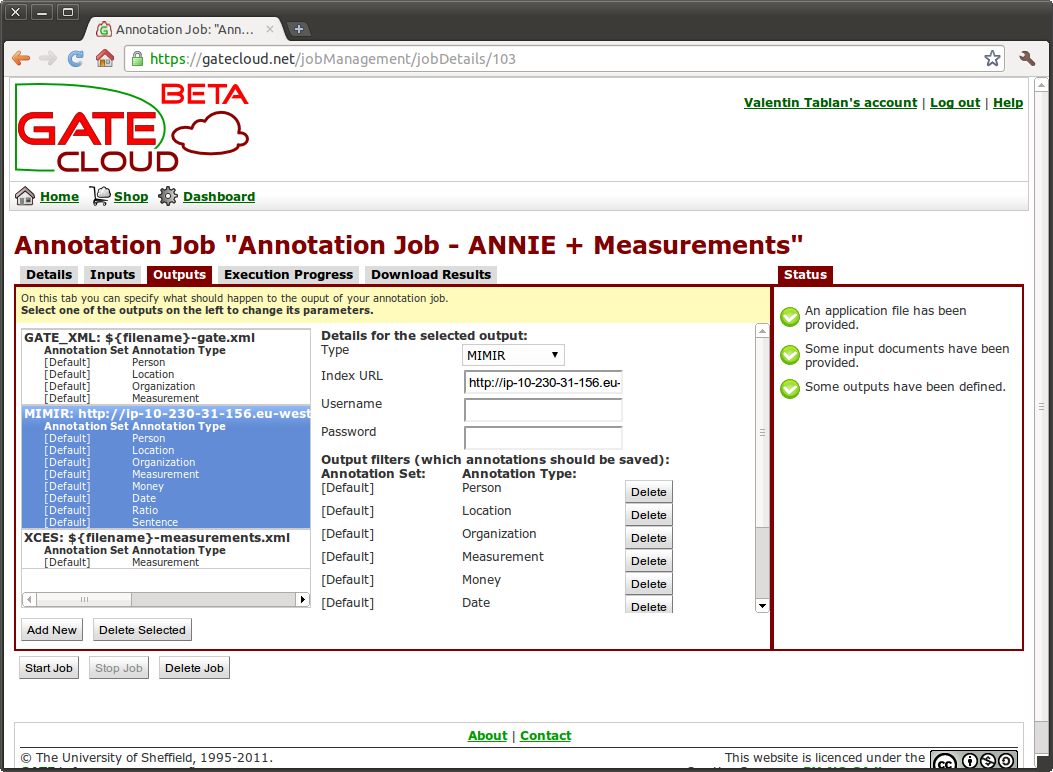Click the output details vertical scrollbar thumb
The height and width of the screenshot is (772, 1053).
pyautogui.click(x=762, y=433)
